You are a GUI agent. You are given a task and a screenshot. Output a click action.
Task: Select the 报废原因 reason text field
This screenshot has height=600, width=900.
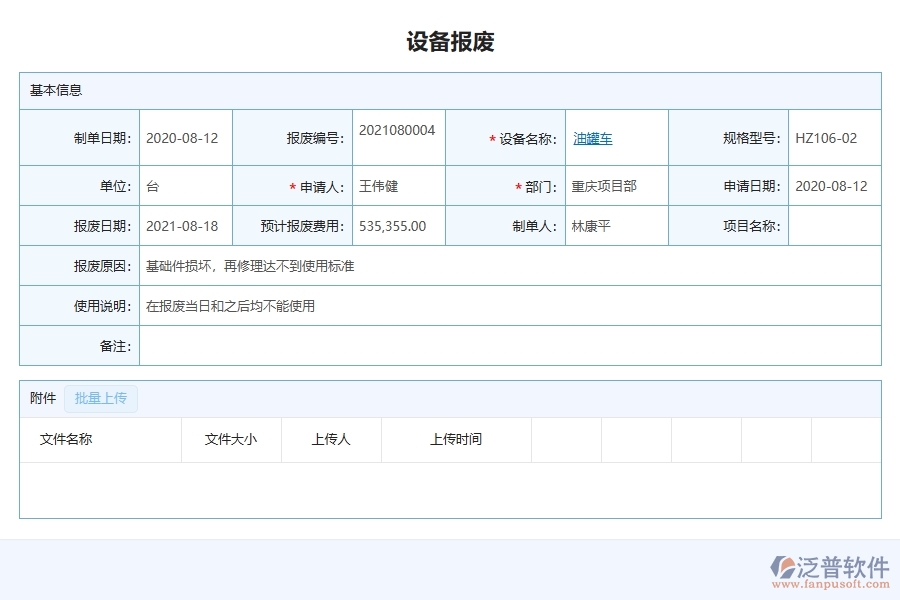click(x=250, y=265)
